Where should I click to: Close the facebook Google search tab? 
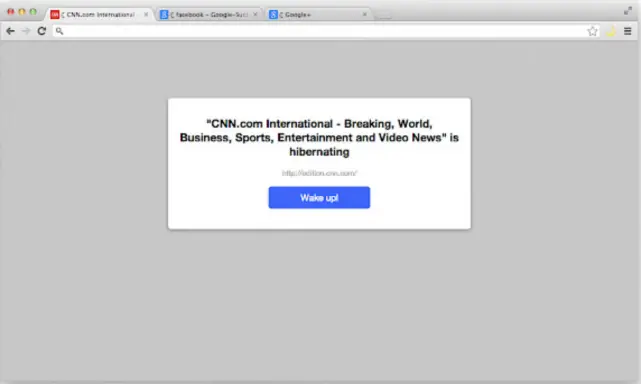point(255,15)
